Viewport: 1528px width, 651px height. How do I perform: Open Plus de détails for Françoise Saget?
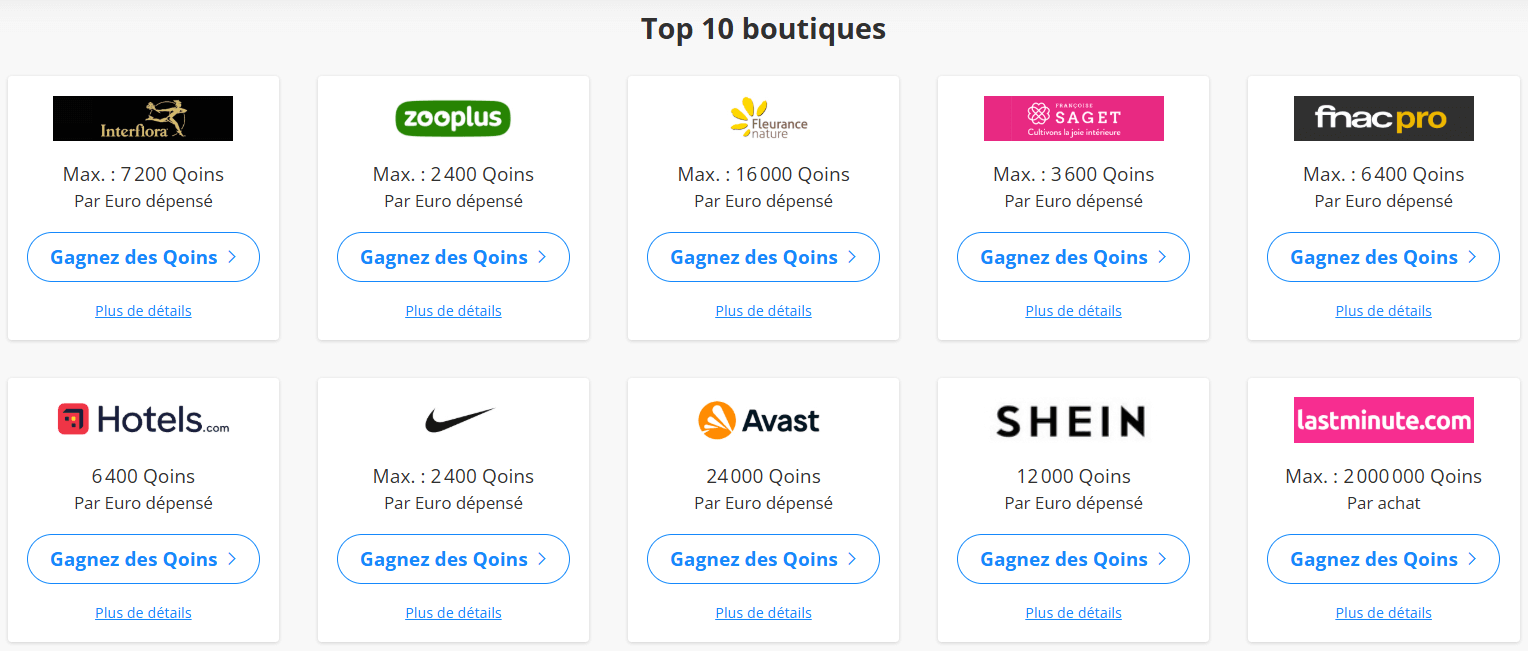coord(1073,310)
